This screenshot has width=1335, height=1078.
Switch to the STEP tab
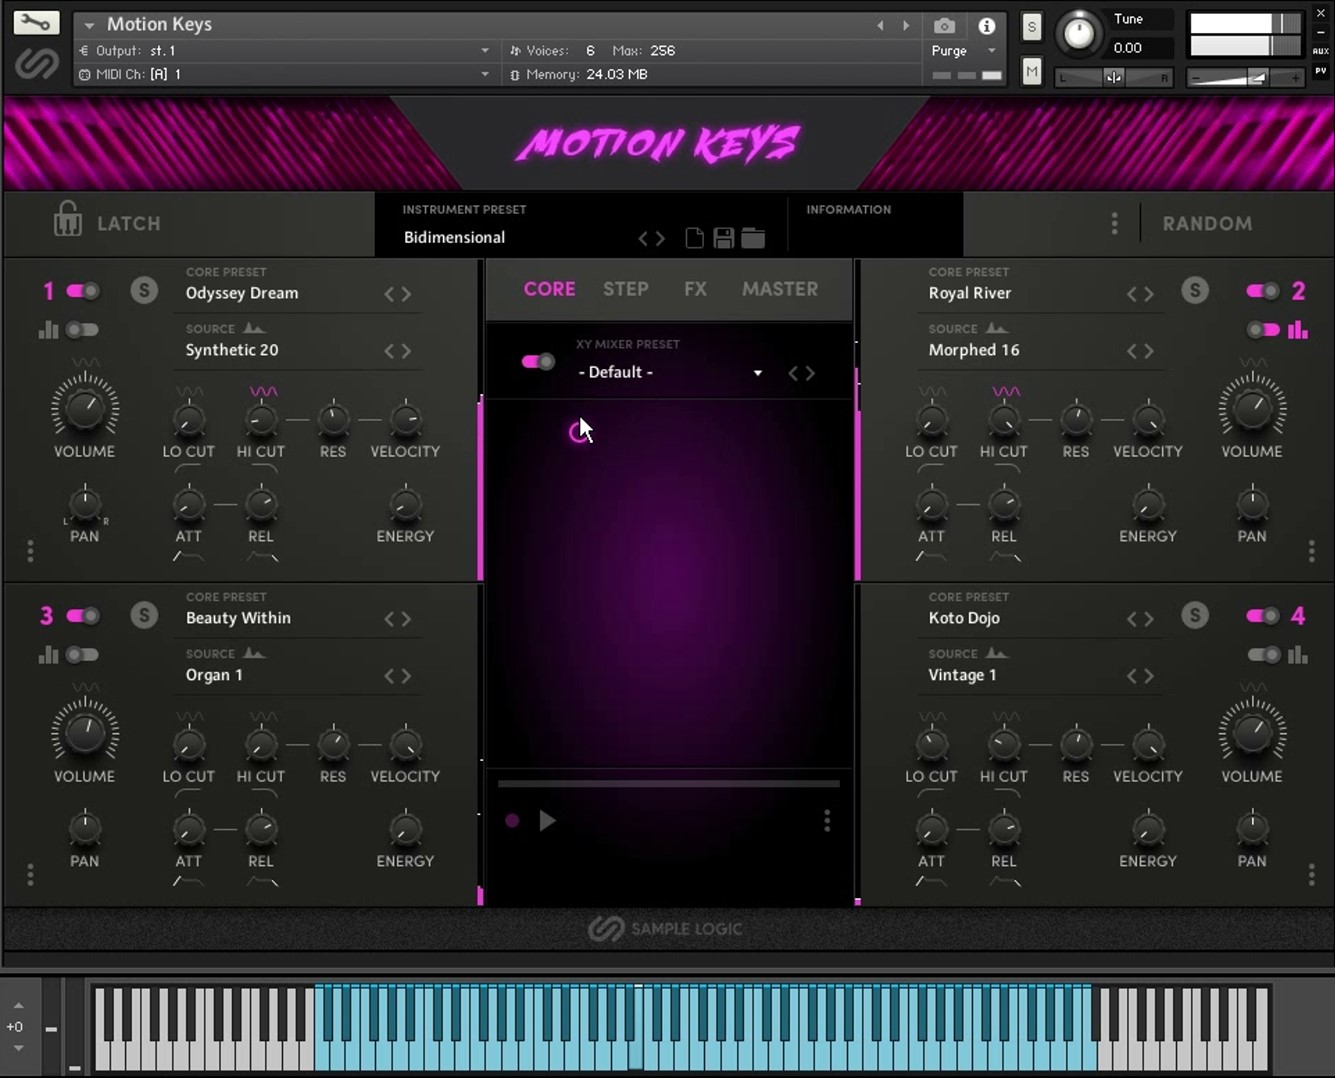click(626, 289)
